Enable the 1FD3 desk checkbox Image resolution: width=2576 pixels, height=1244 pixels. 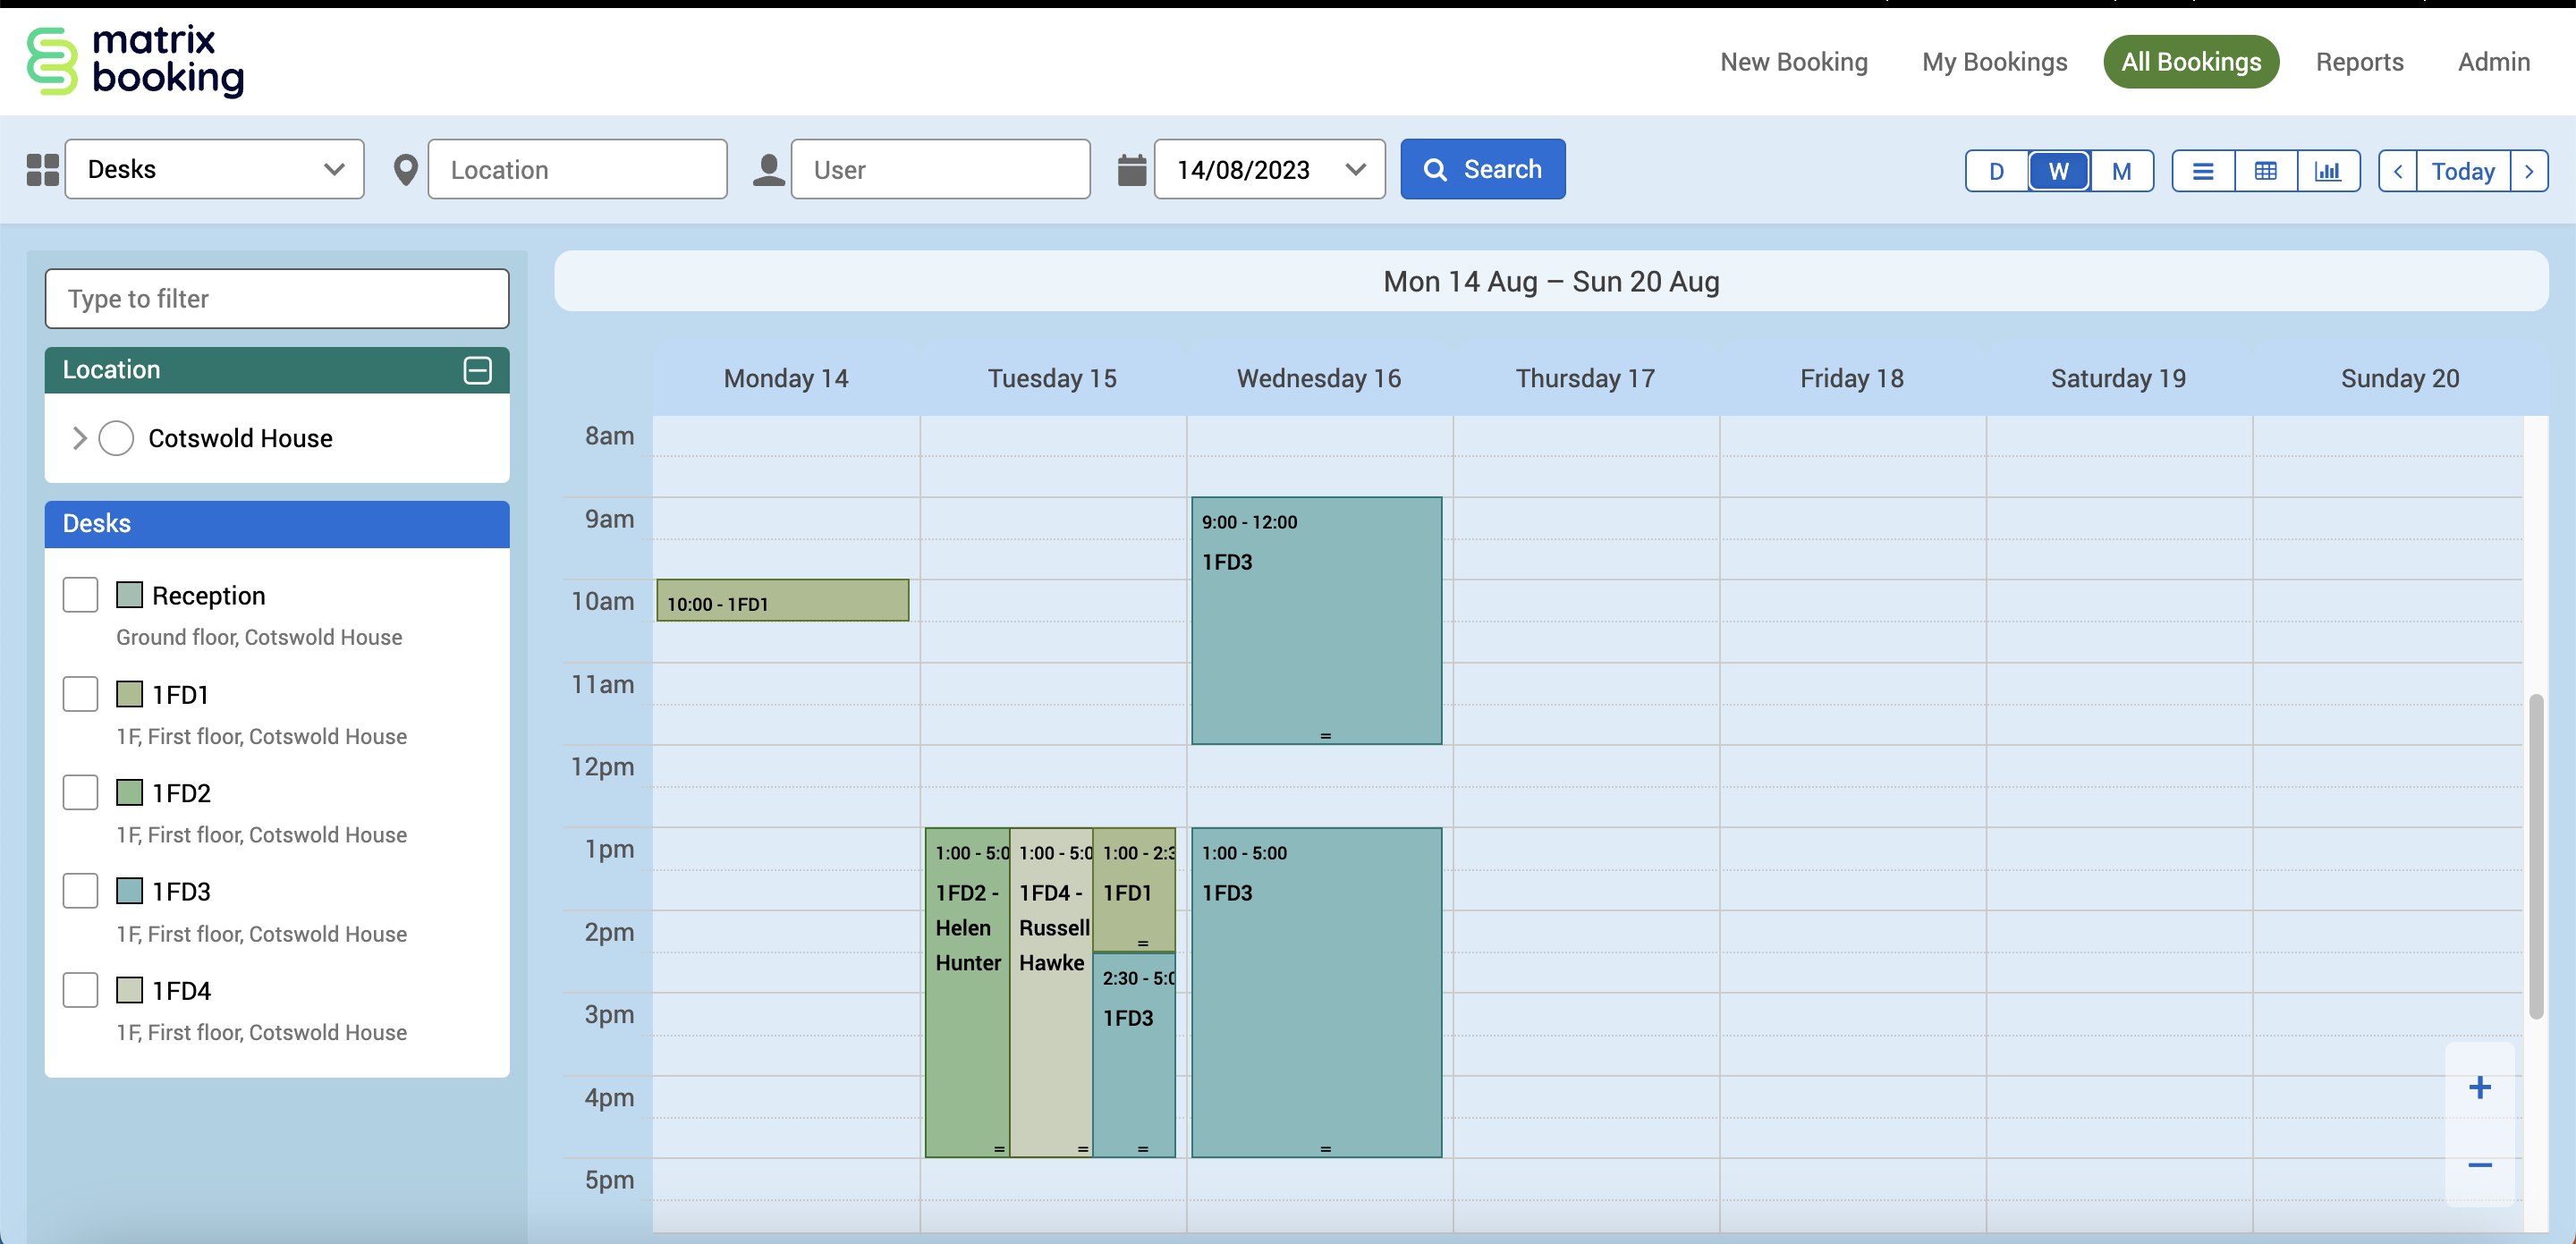click(80, 891)
